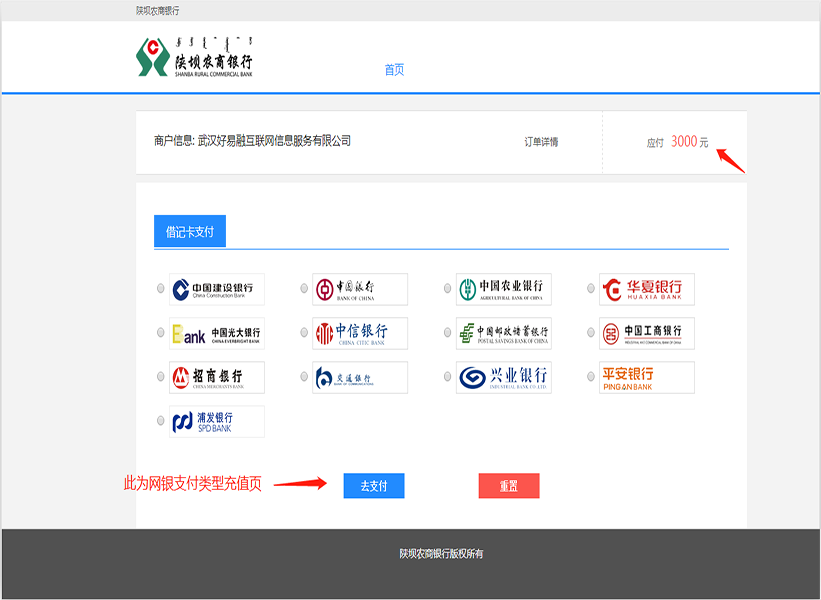Select the 中国建设银行 radio button

coord(161,288)
